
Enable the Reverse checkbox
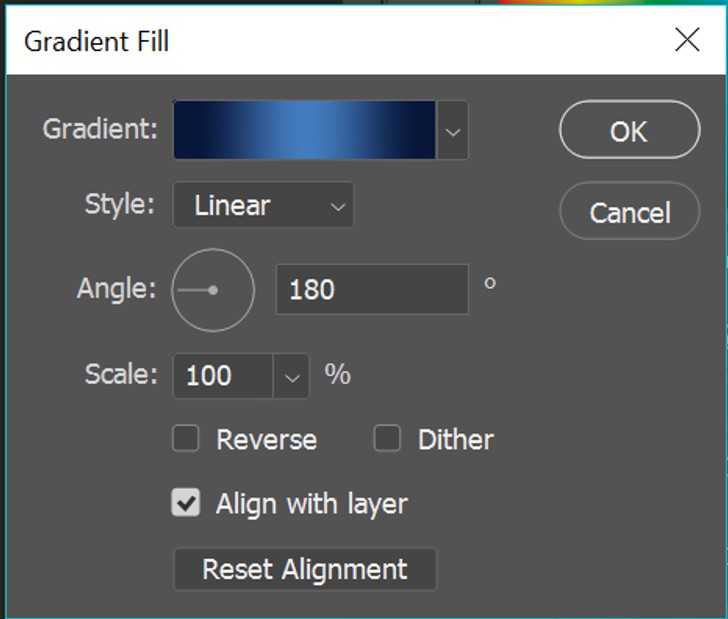186,439
